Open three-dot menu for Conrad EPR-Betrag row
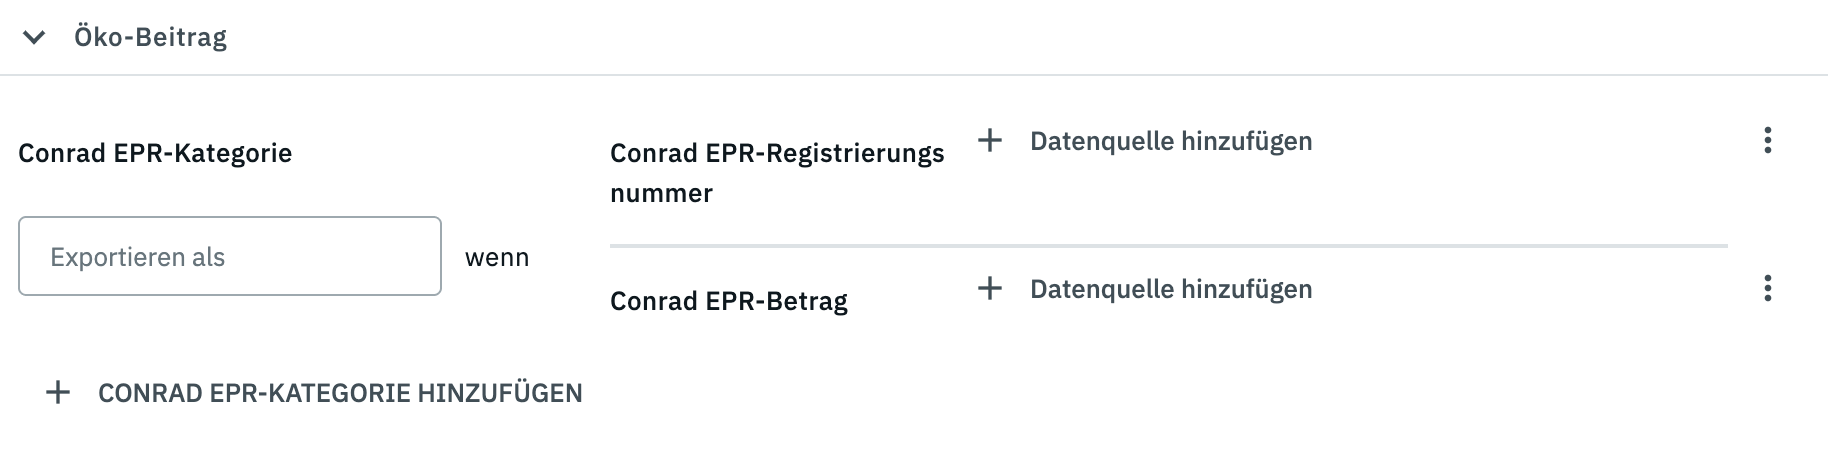Viewport: 1828px width, 454px height. point(1767,288)
